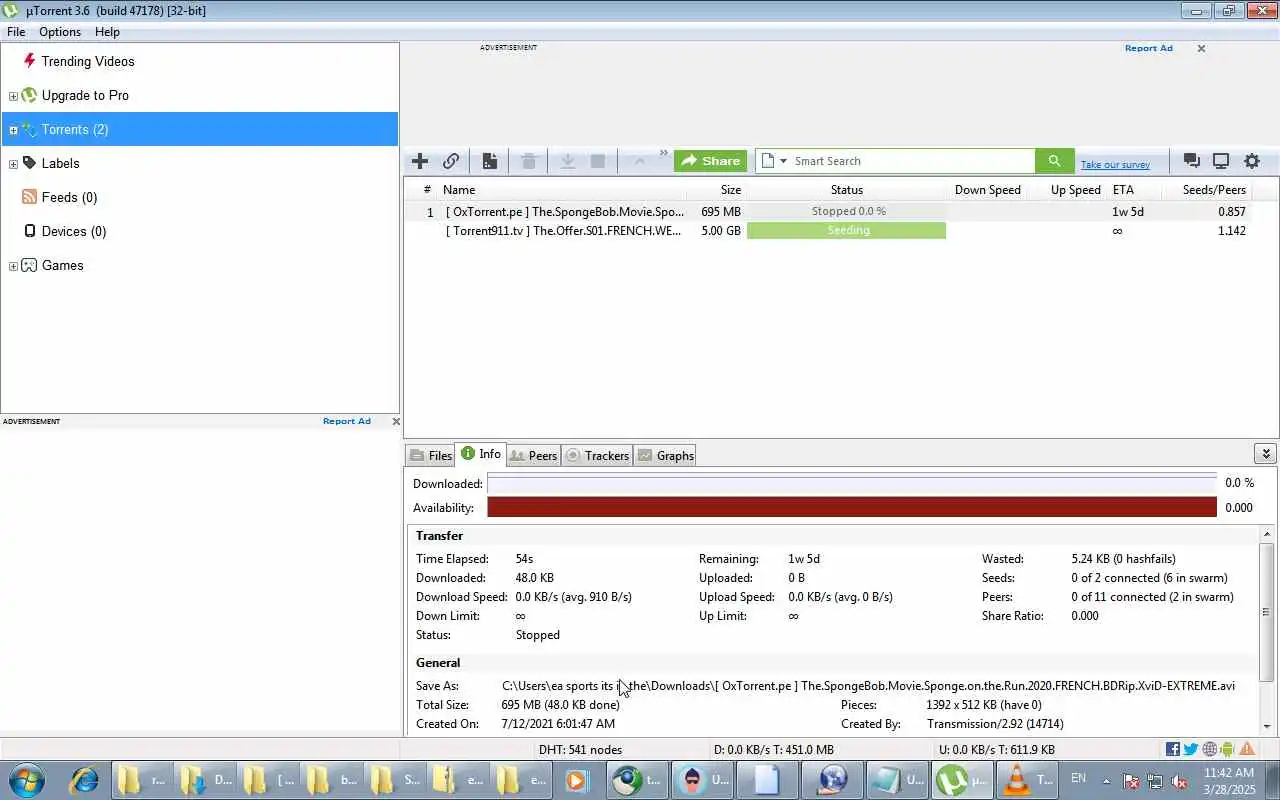Report the top banner ad
The height and width of the screenshot is (800, 1280).
point(1148,48)
